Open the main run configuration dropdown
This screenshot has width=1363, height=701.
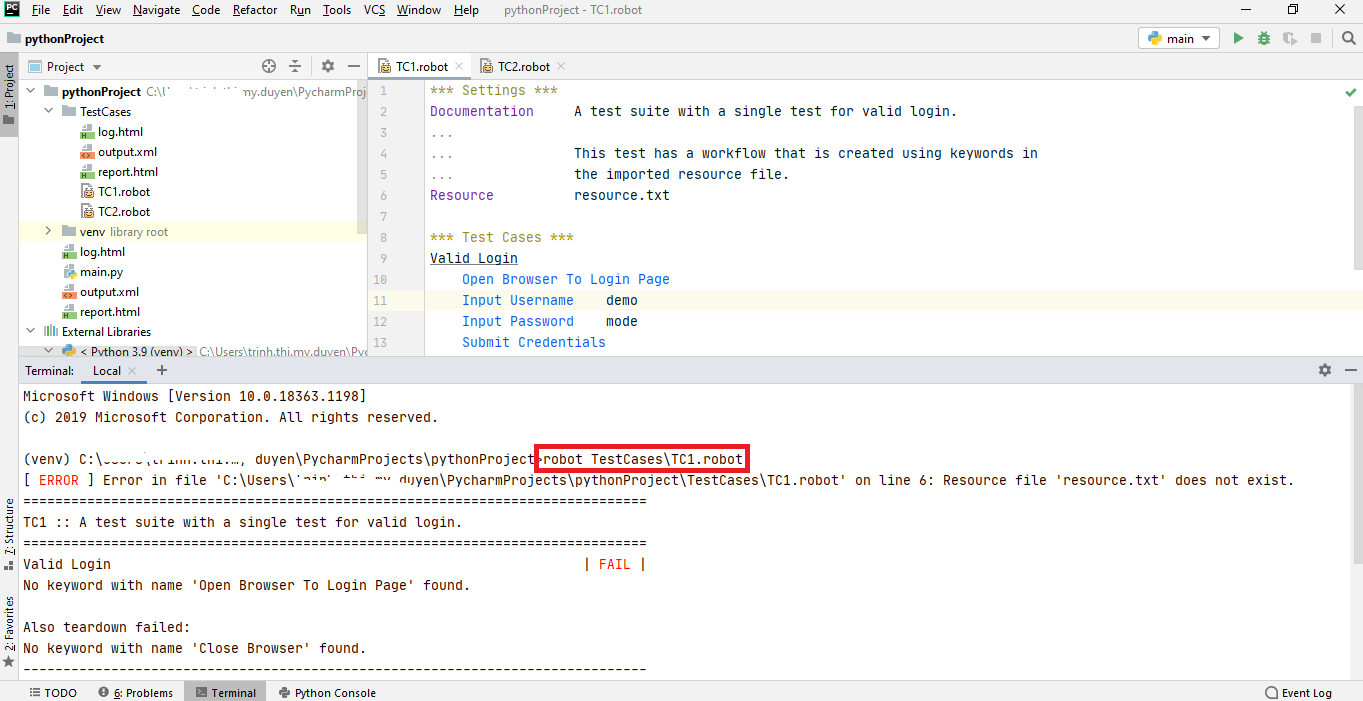1178,38
